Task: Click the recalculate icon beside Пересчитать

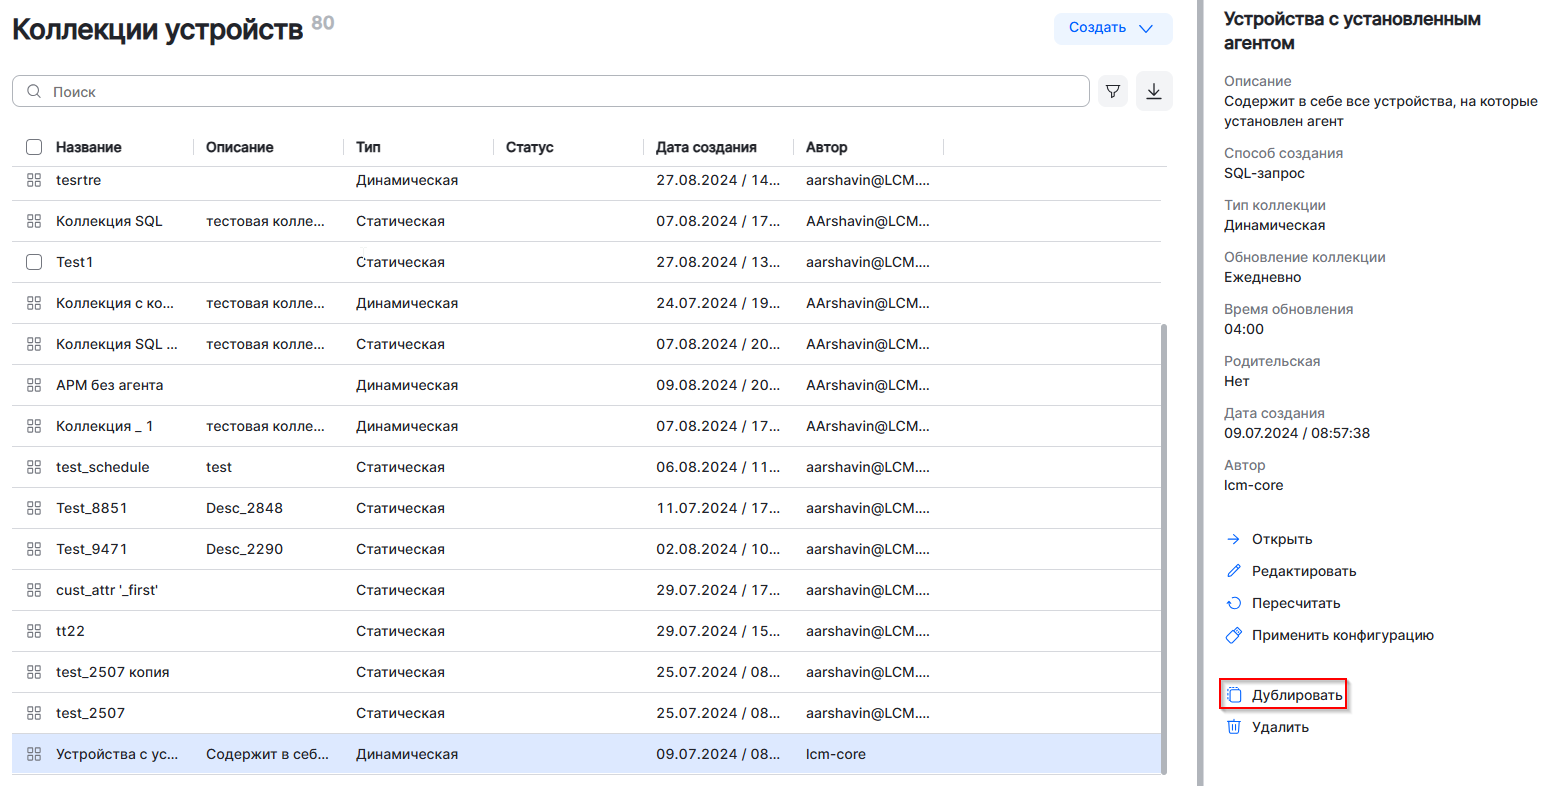Action: point(1234,603)
